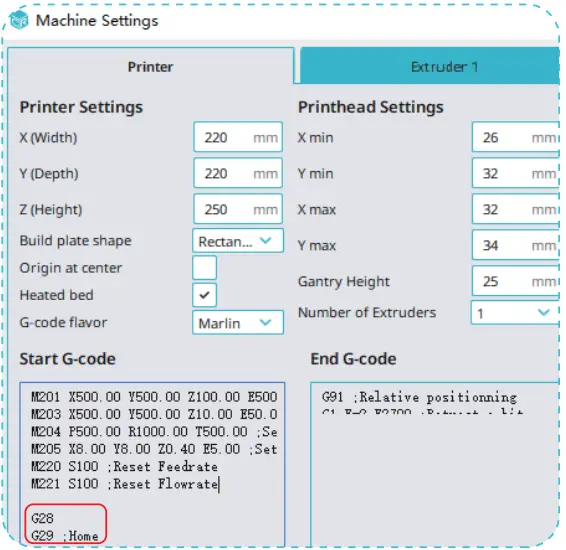566x550 pixels.
Task: Click the M203 line in Start G-code
Action: 154,414
